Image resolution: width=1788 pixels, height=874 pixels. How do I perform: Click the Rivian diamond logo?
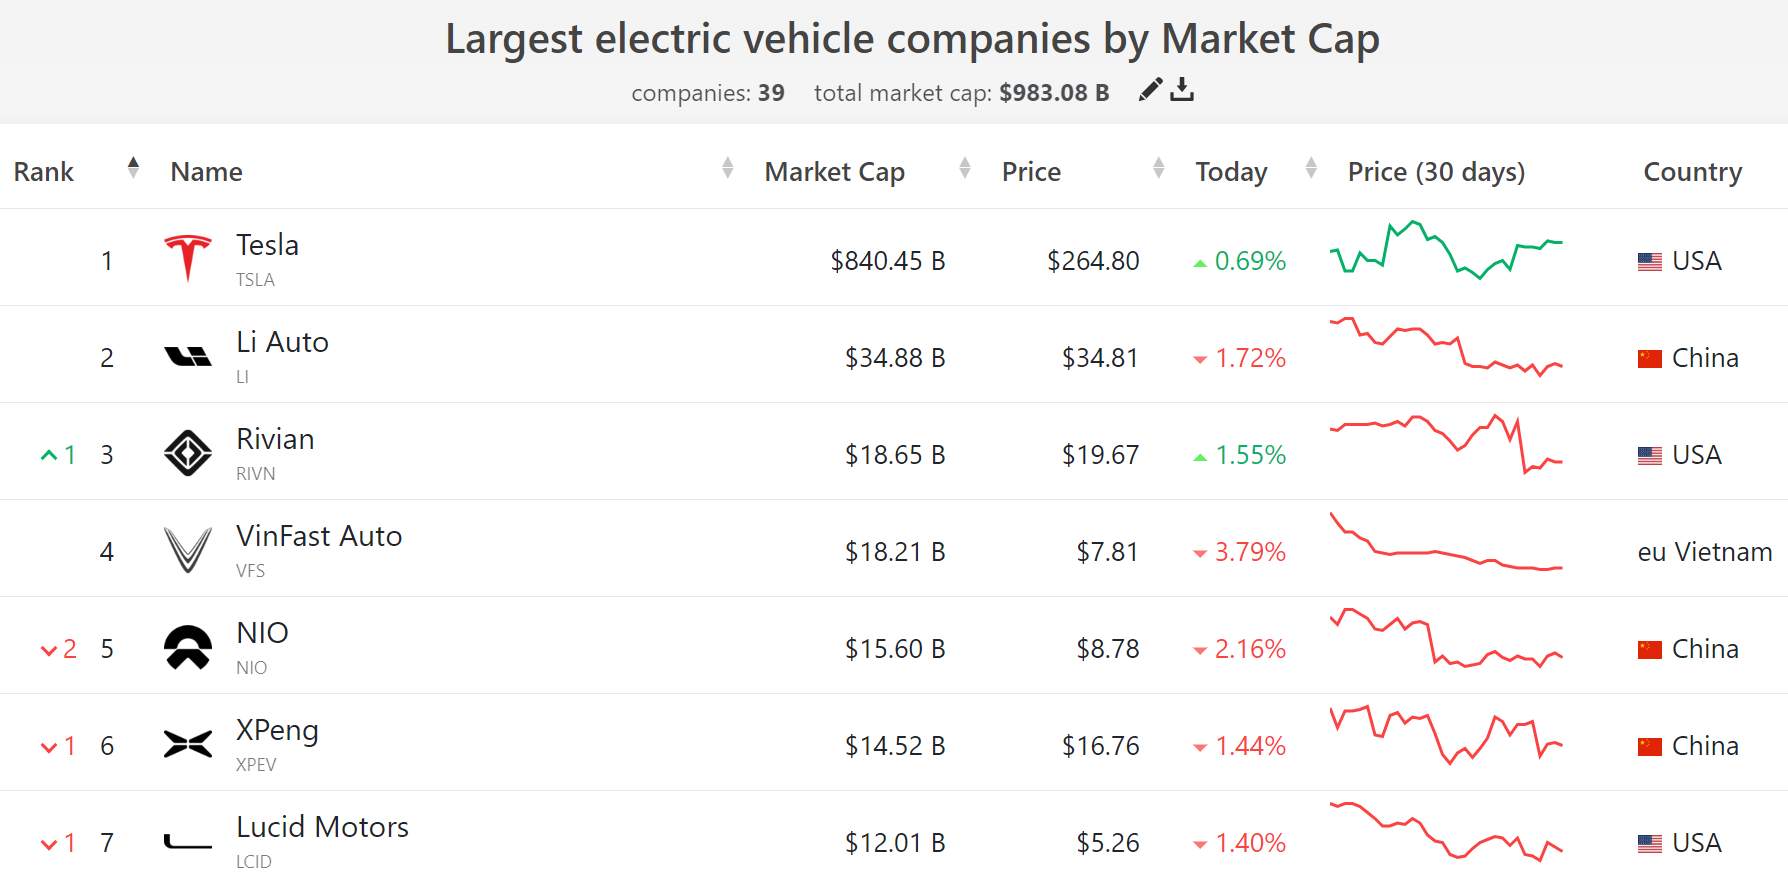pyautogui.click(x=188, y=453)
